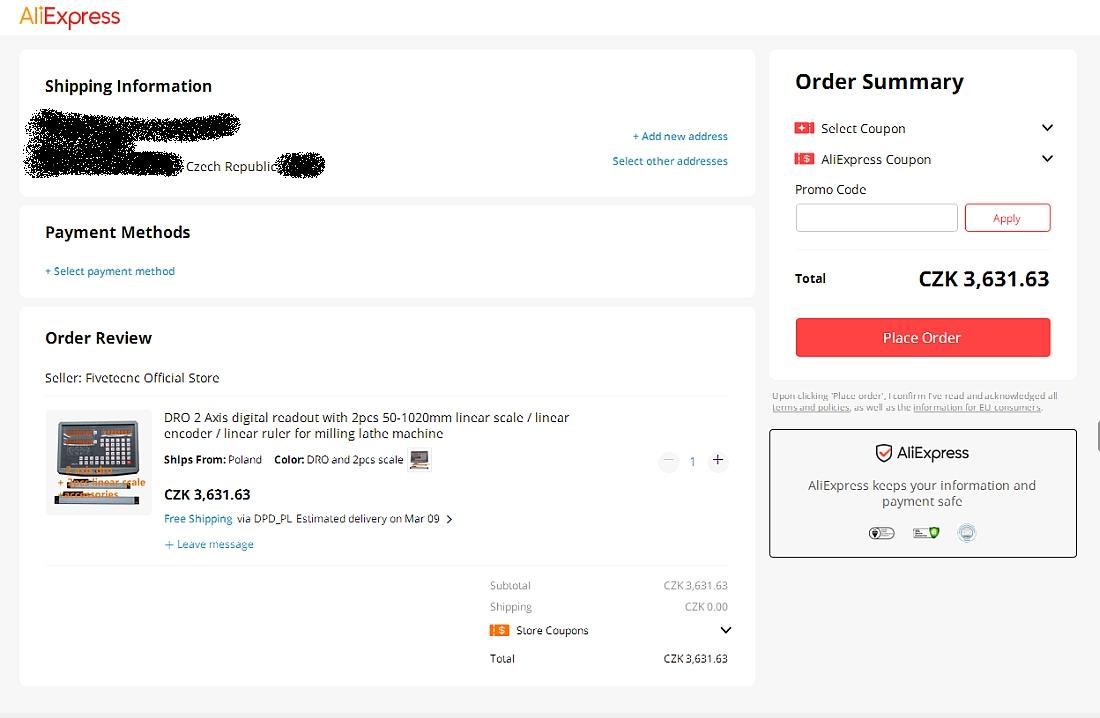Image resolution: width=1100 pixels, height=718 pixels.
Task: Click the Promo Code input field
Action: [x=876, y=218]
